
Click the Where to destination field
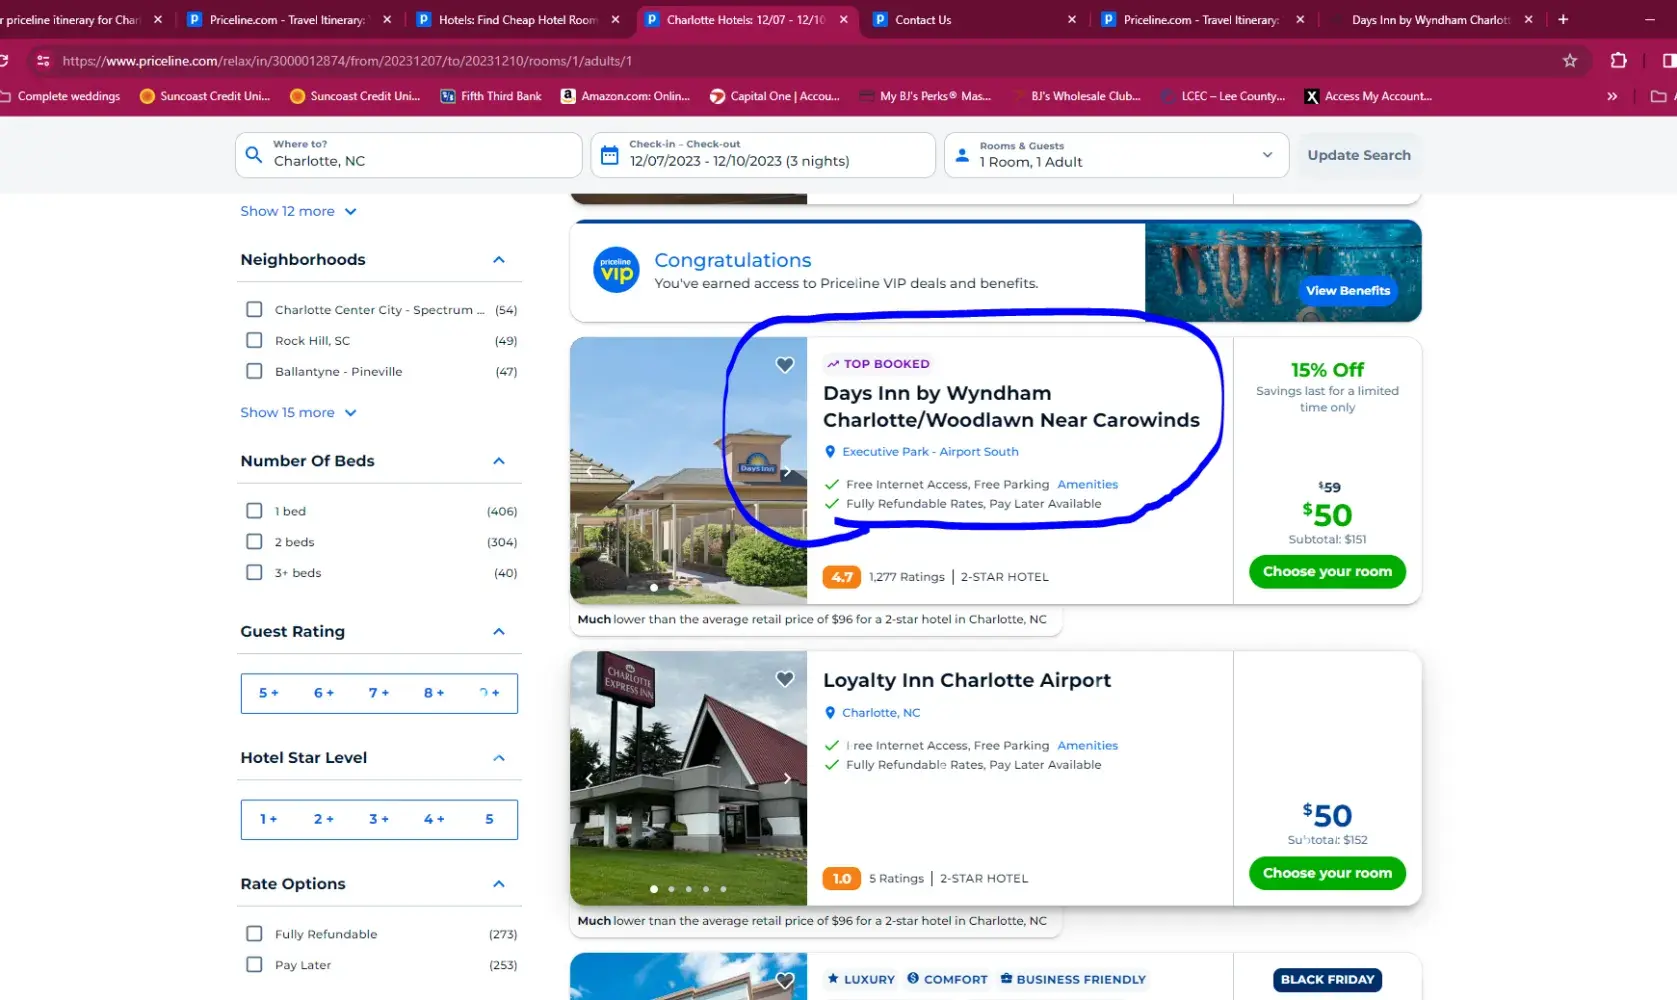point(420,155)
